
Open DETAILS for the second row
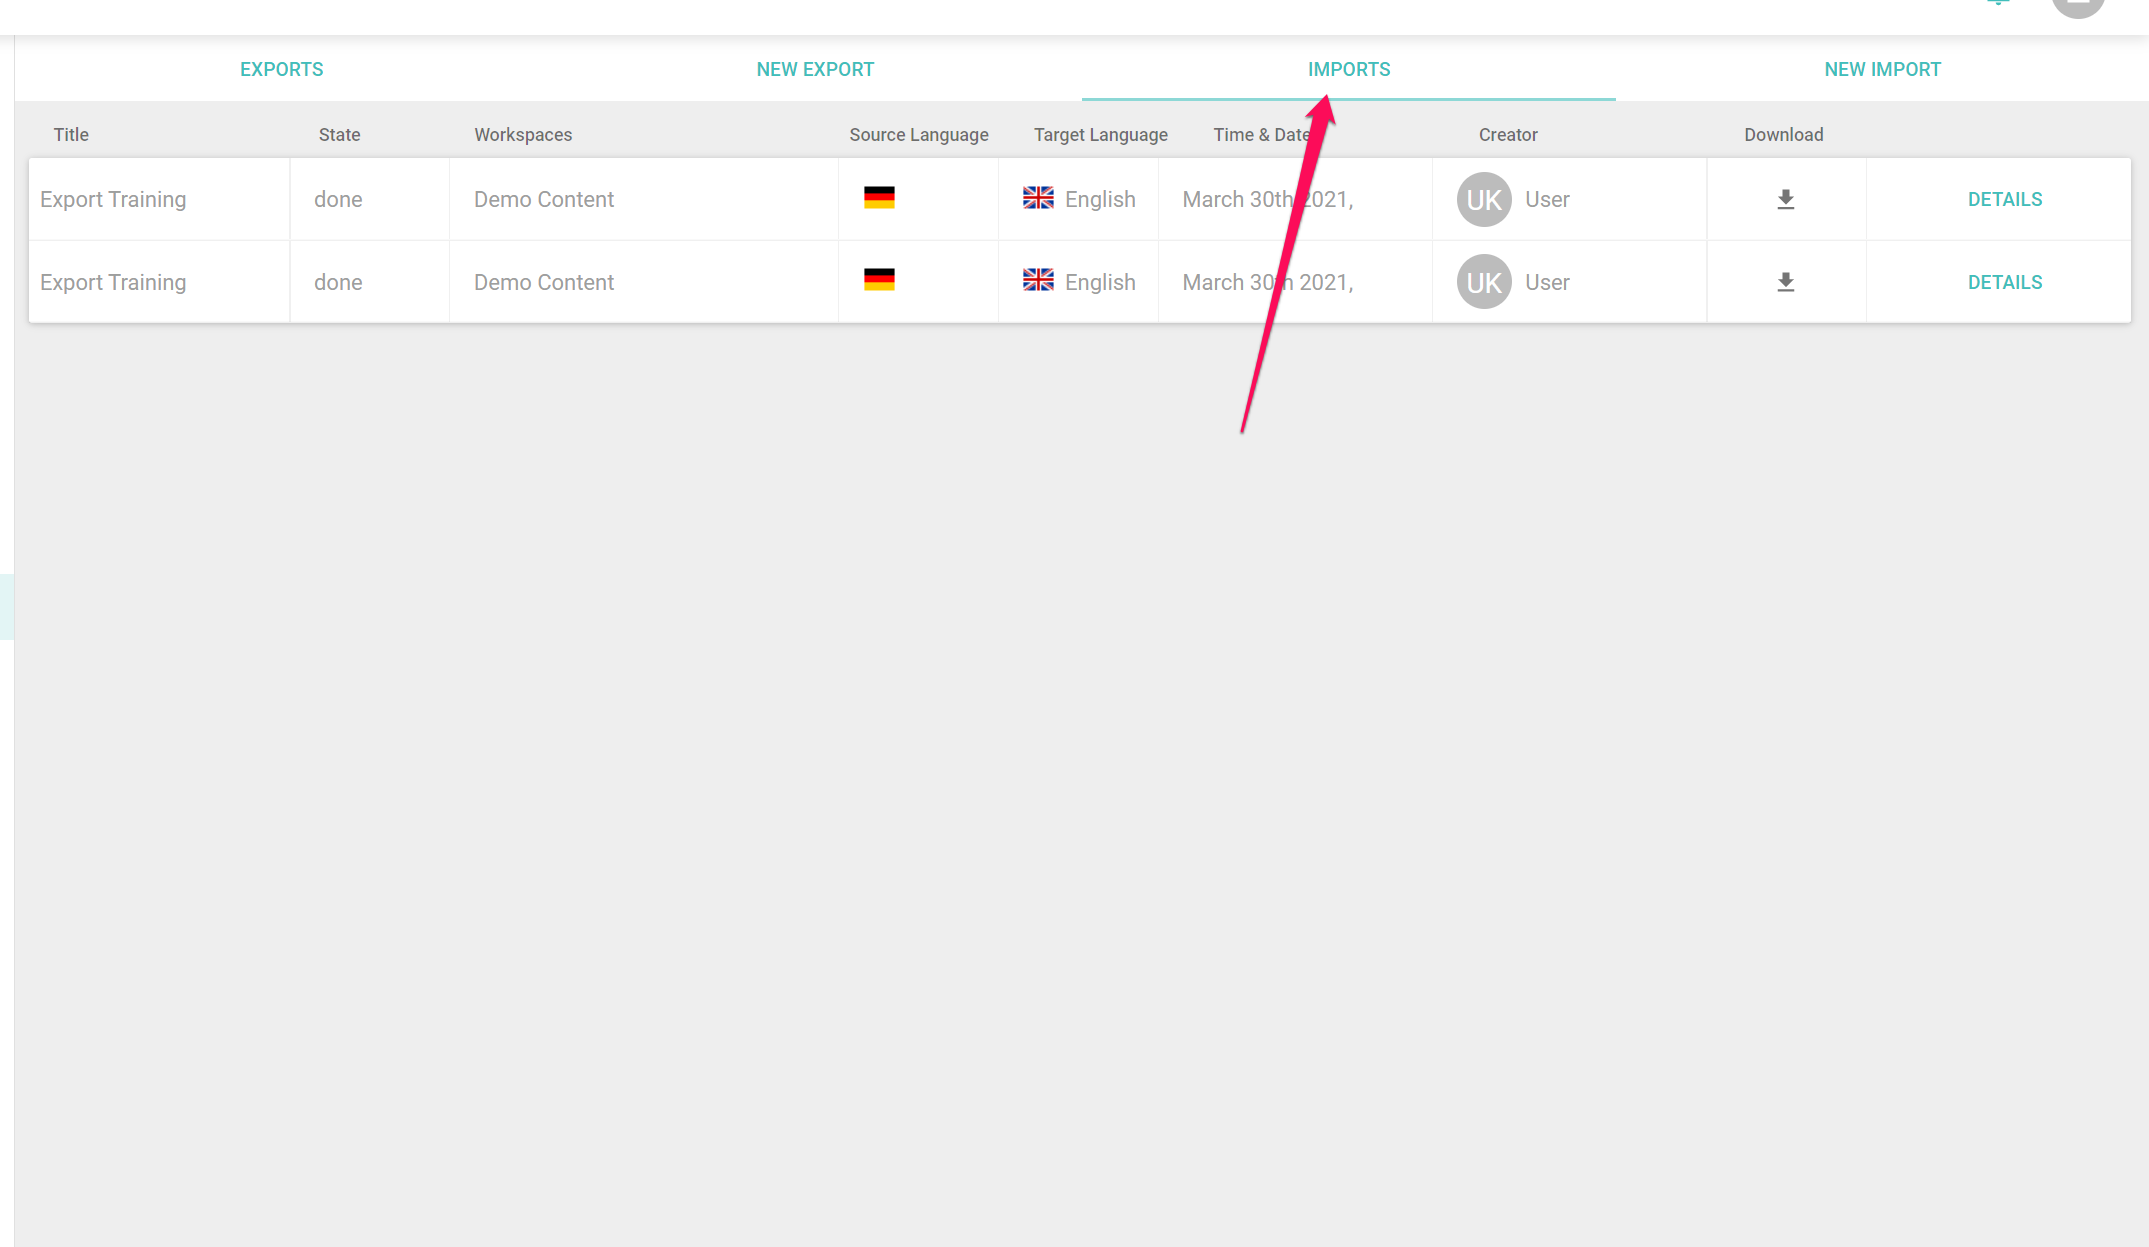(x=2004, y=282)
